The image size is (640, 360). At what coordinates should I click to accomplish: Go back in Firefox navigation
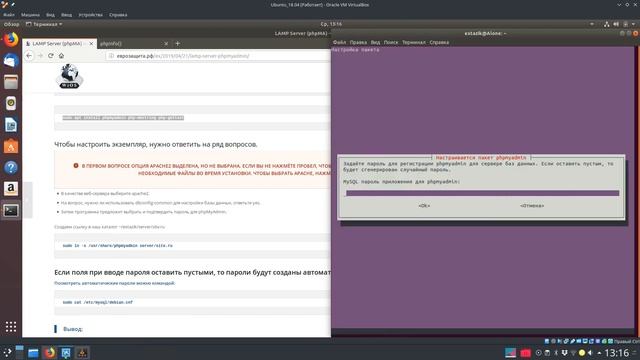[x=29, y=56]
